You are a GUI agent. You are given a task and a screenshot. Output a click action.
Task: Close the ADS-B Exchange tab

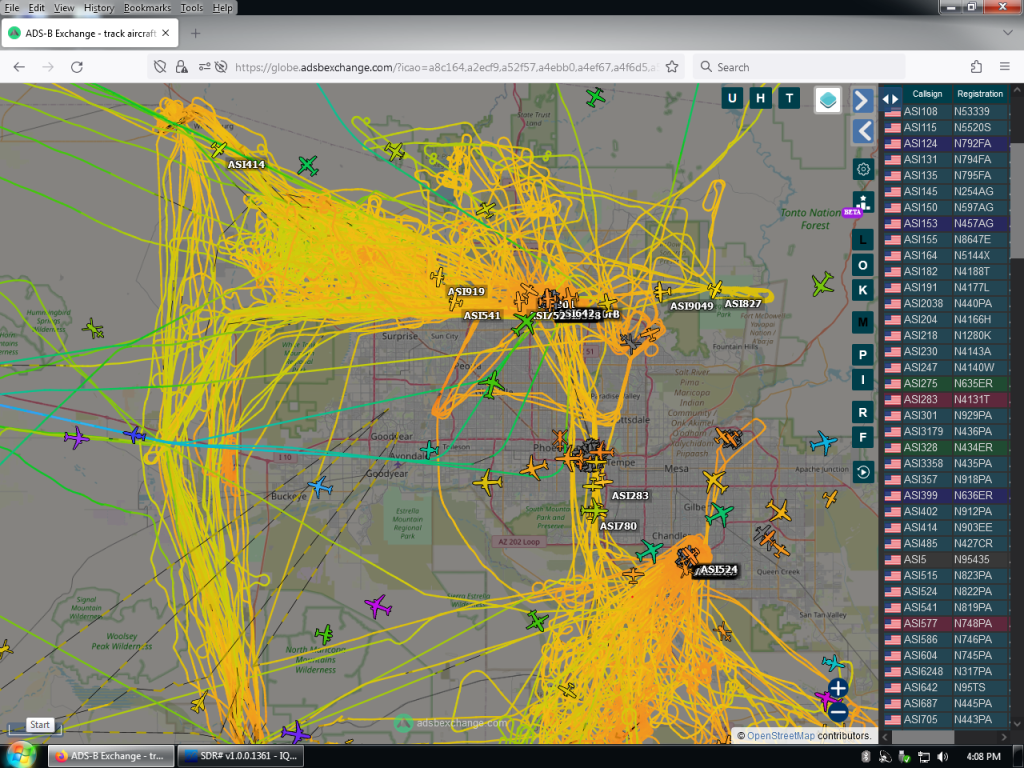pos(166,33)
